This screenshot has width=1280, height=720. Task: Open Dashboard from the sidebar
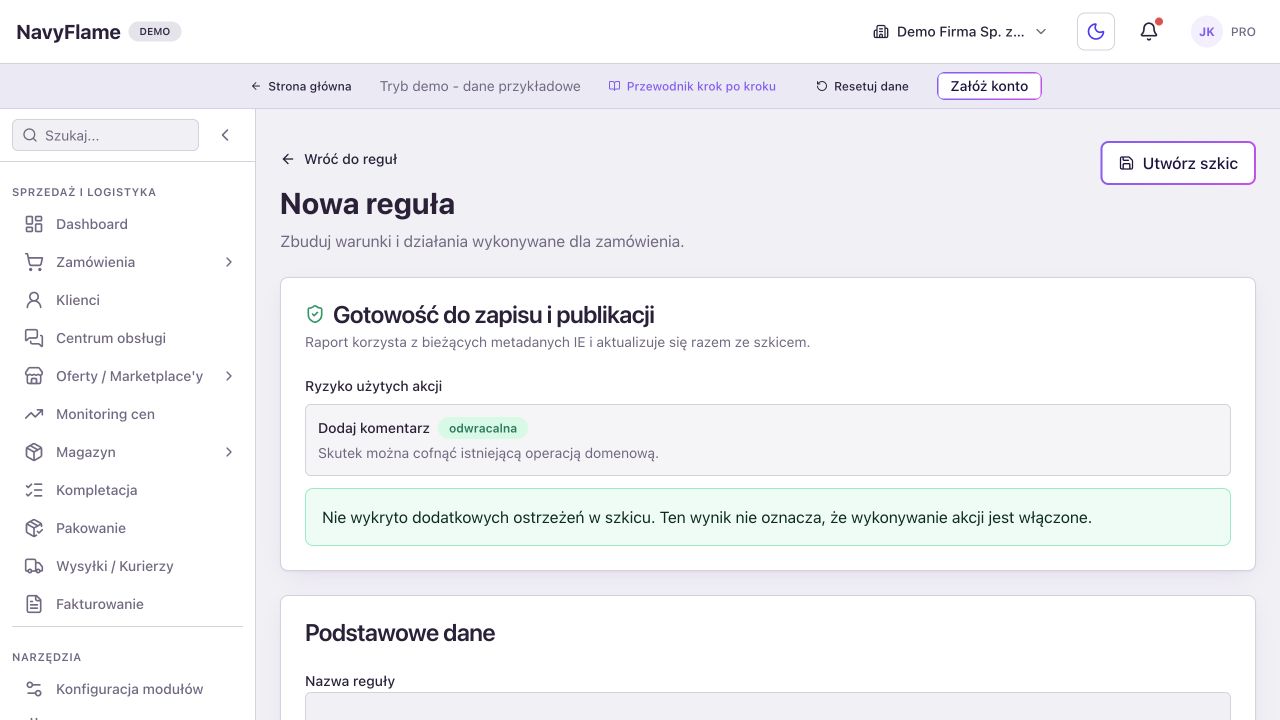pos(127,224)
